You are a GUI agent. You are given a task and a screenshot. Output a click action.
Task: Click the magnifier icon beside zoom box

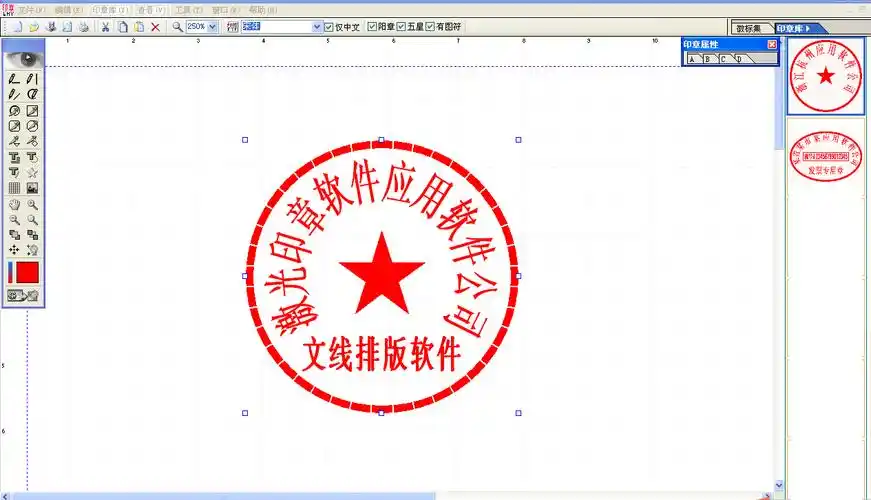(177, 27)
